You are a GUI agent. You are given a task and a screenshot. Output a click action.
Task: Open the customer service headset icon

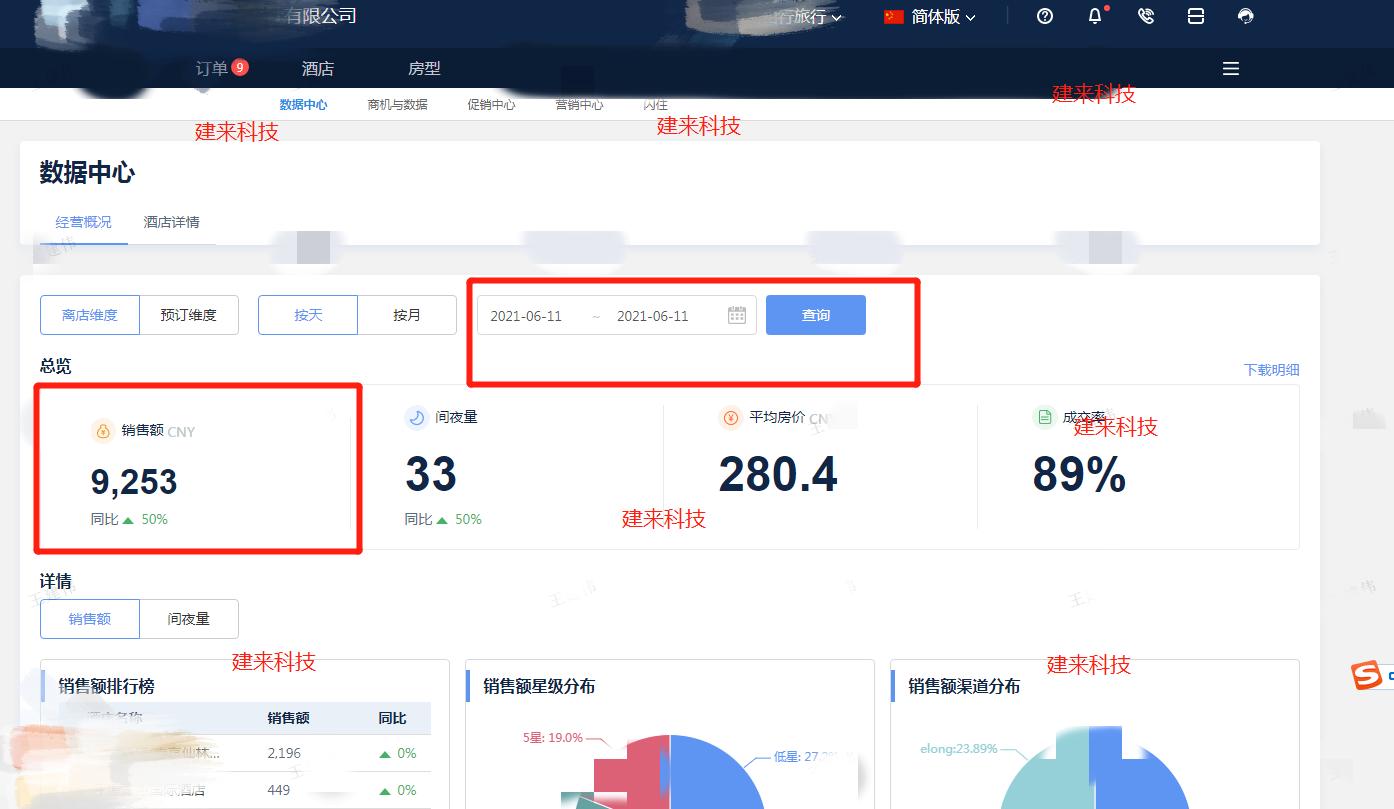1245,16
